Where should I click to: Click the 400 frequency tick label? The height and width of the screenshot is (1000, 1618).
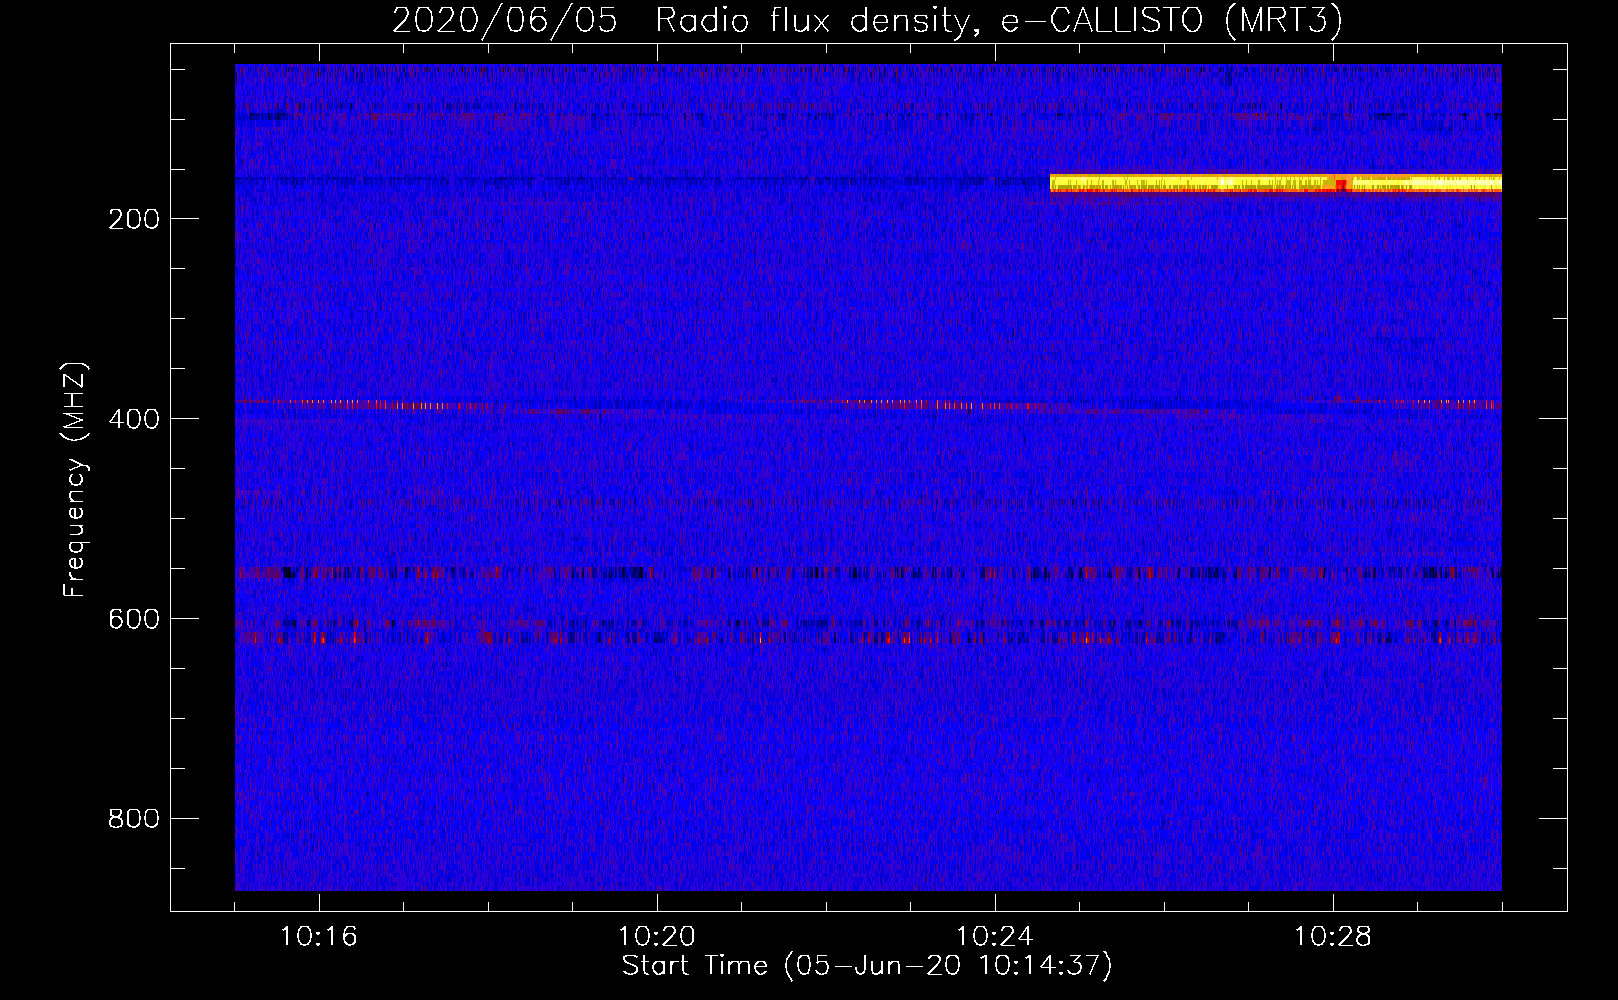(x=134, y=419)
